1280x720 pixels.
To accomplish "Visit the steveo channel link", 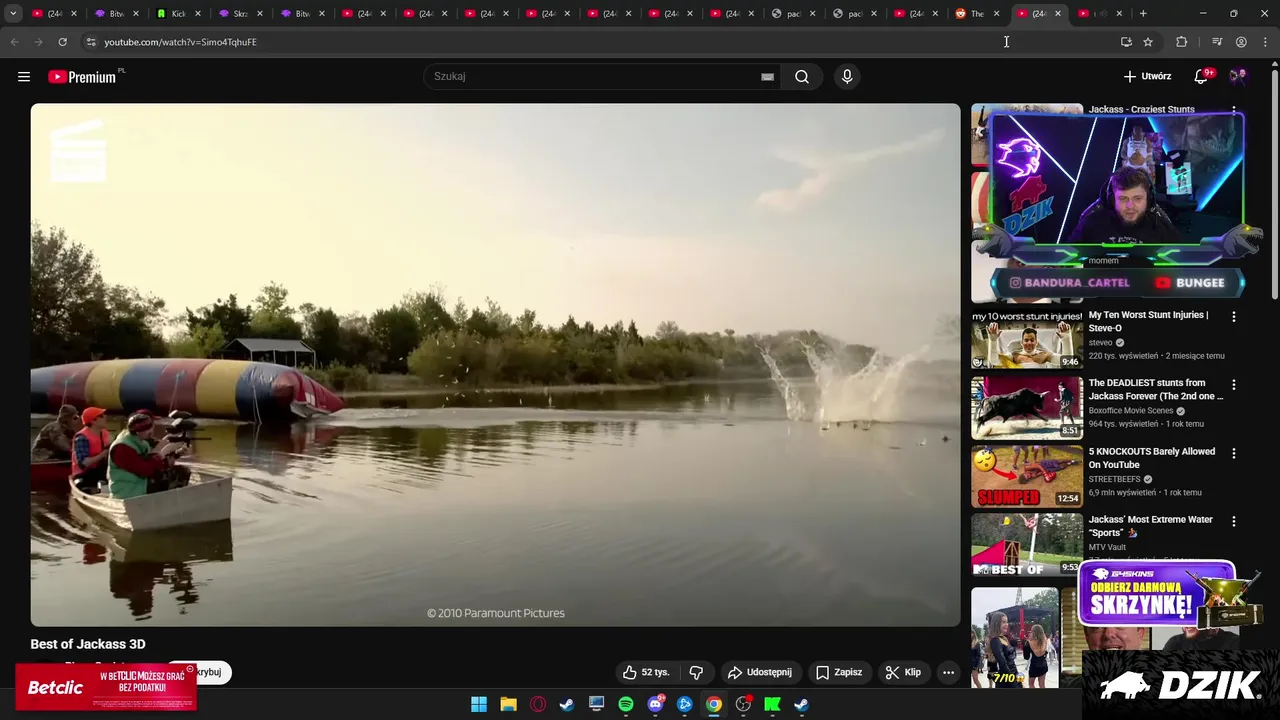I will point(1100,343).
